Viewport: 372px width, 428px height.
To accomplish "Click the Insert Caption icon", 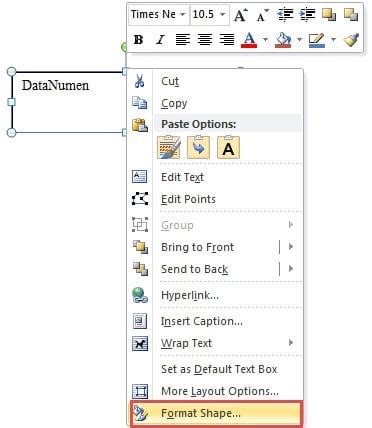I will [140, 321].
